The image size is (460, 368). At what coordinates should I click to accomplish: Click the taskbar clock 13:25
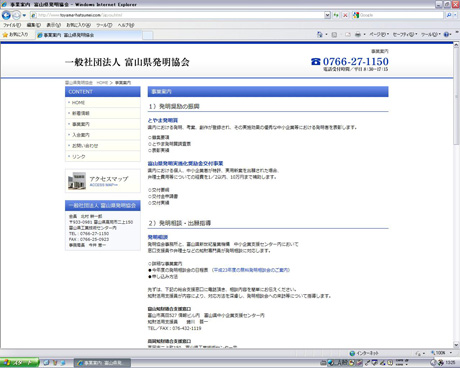click(450, 363)
